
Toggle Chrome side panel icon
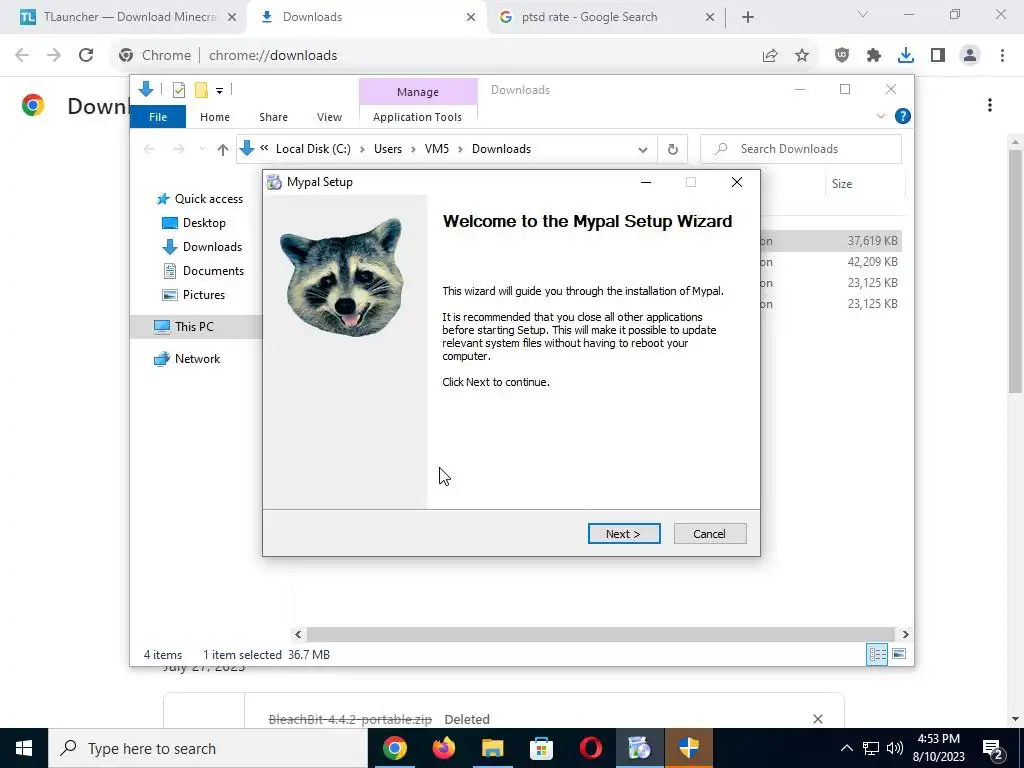[938, 56]
